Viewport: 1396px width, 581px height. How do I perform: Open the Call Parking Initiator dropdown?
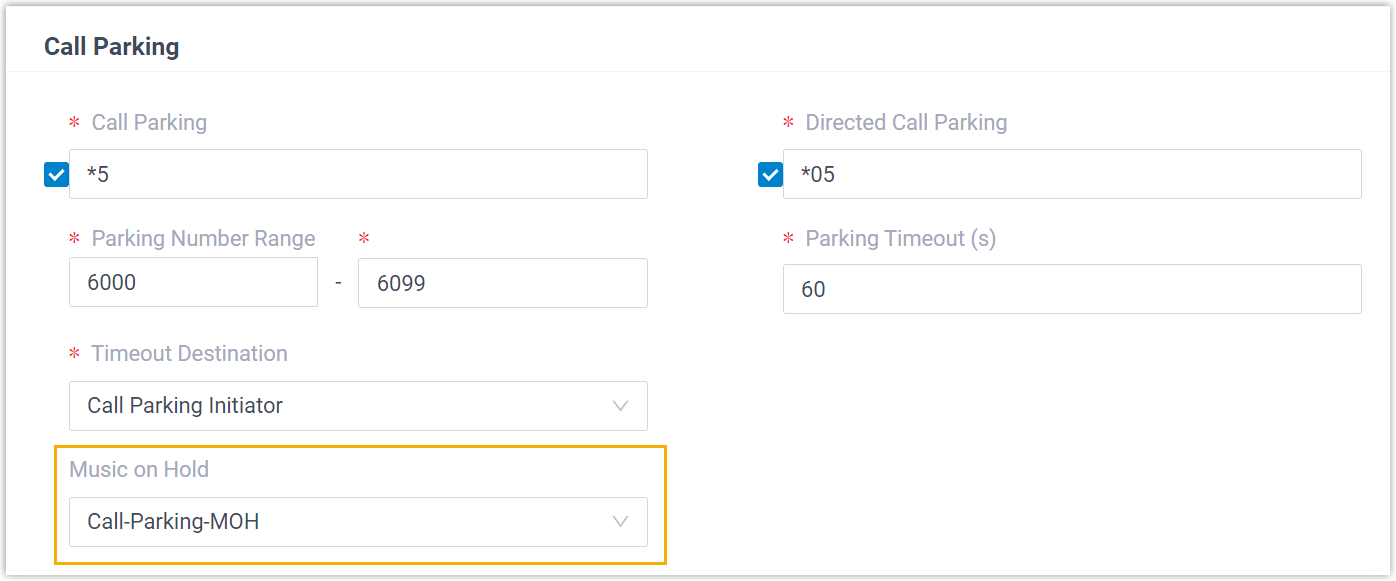[358, 406]
